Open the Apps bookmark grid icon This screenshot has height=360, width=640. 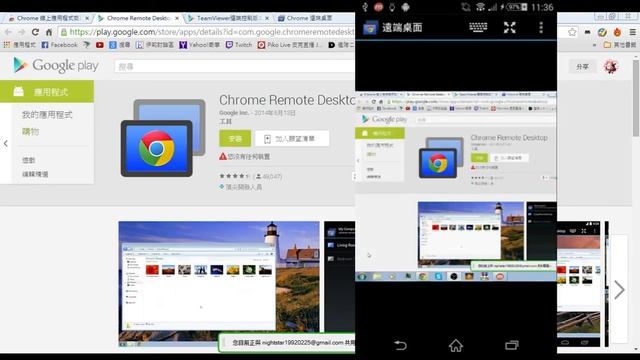coord(7,45)
